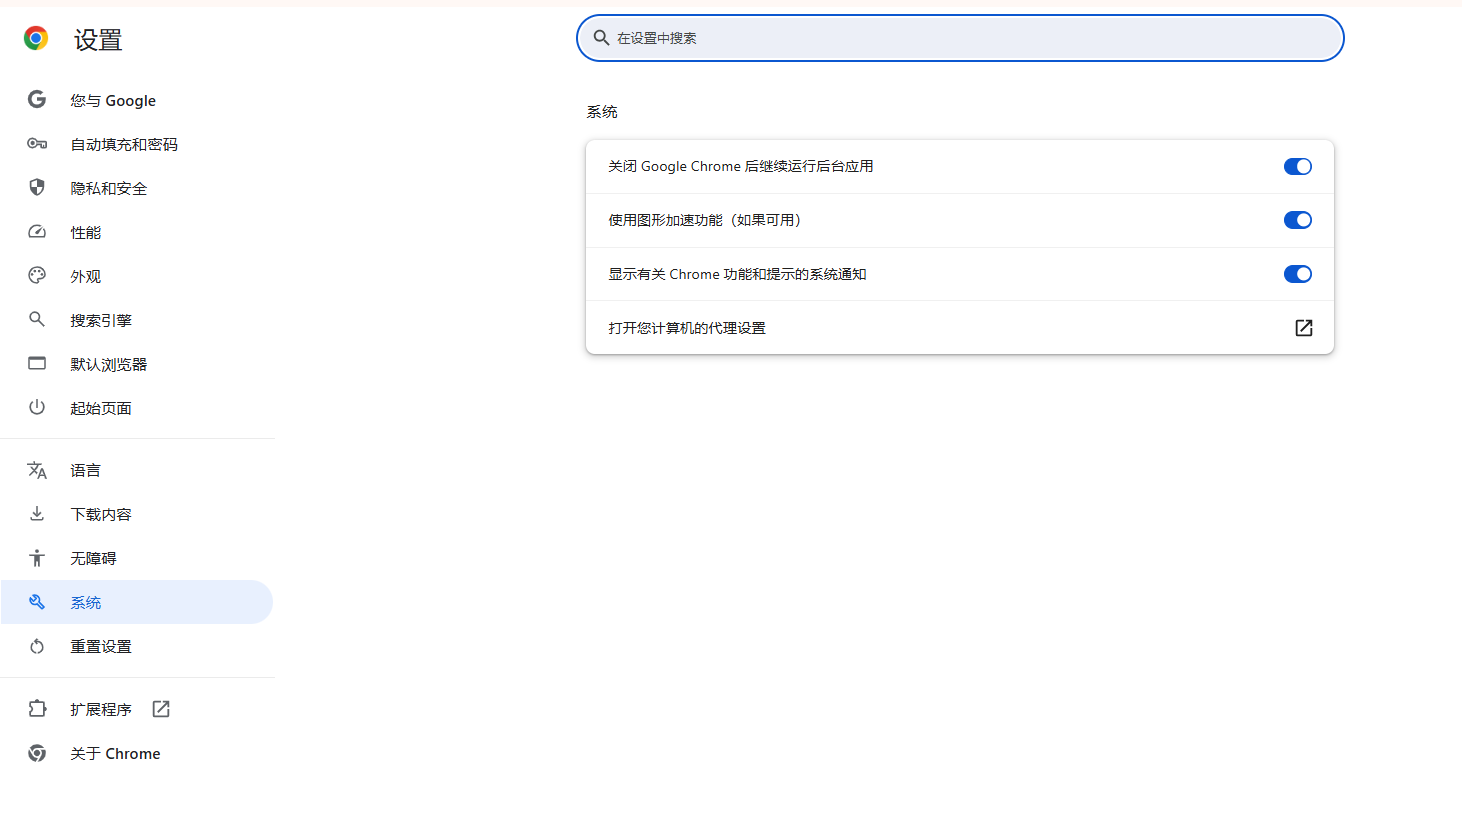This screenshot has width=1462, height=814.
Task: Click the wrench icon for 系统
Action: point(37,602)
